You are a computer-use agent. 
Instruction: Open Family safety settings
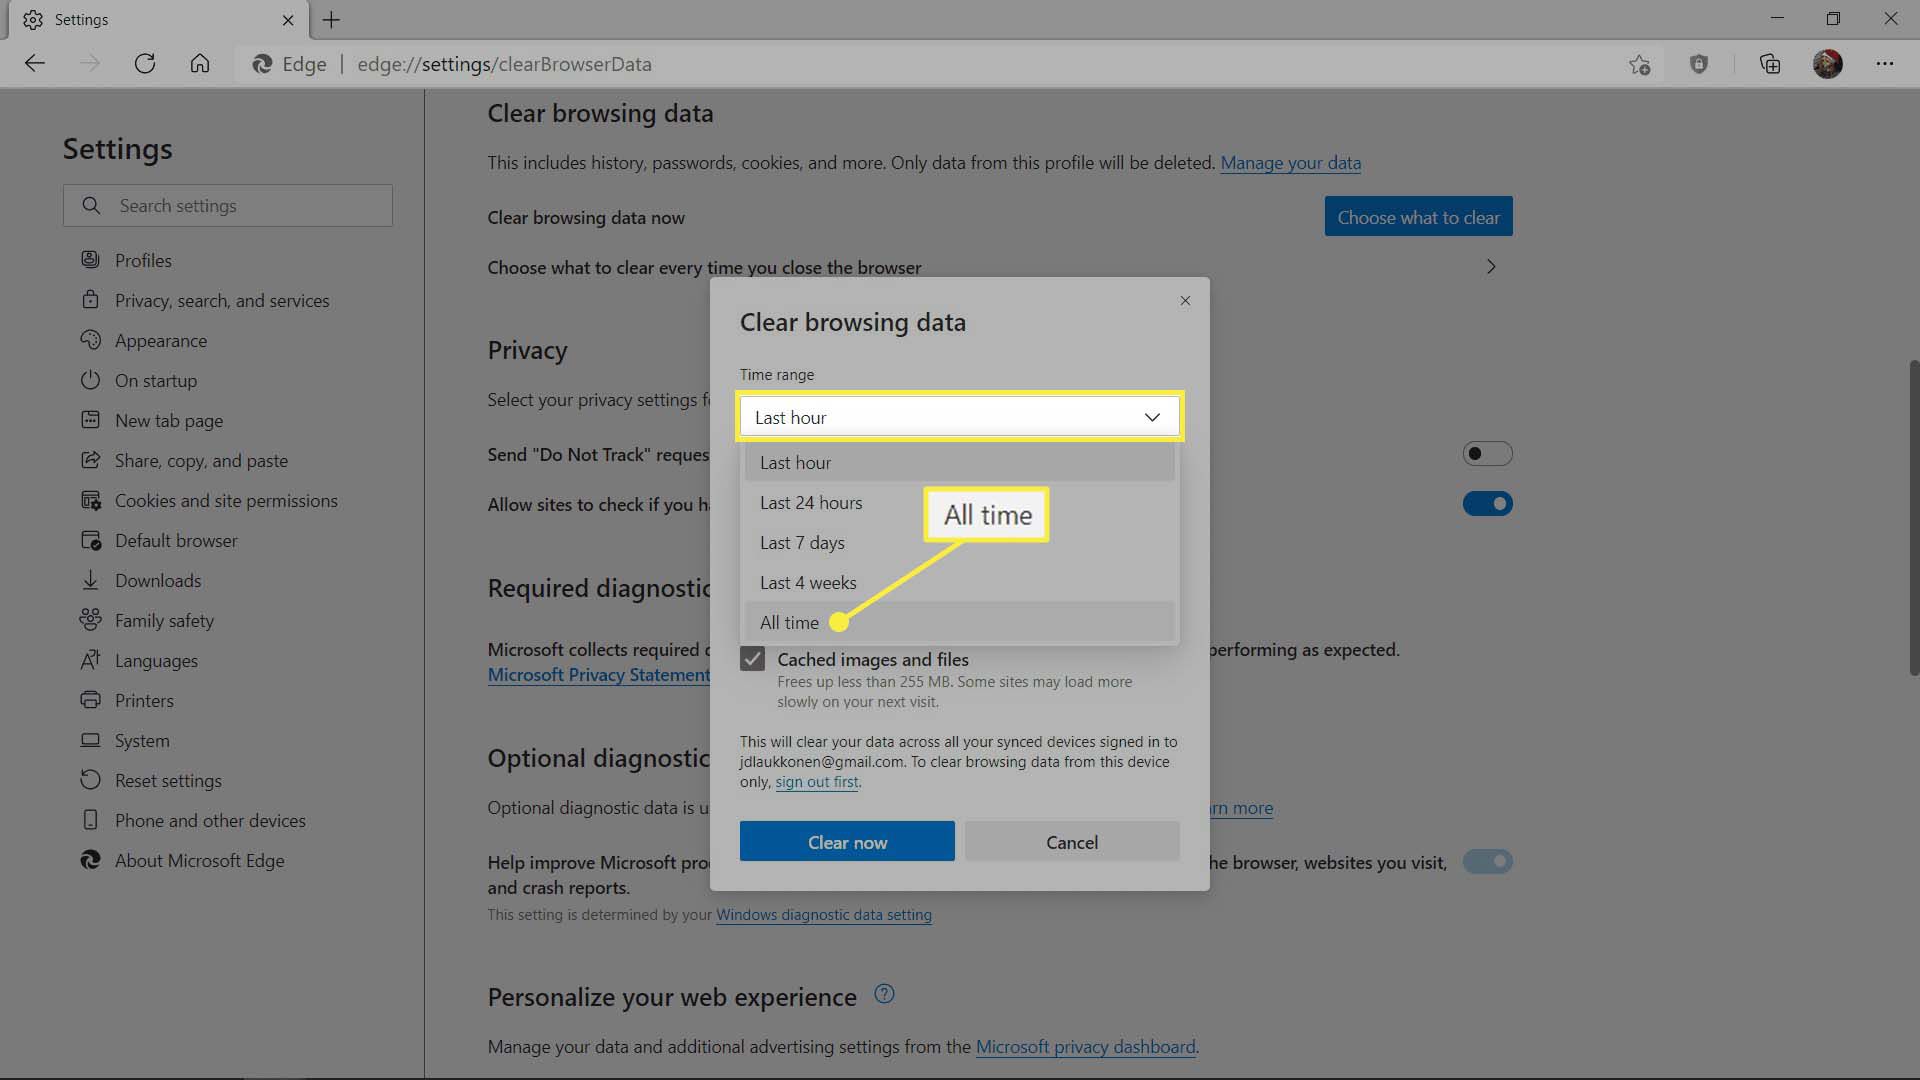[x=164, y=621]
